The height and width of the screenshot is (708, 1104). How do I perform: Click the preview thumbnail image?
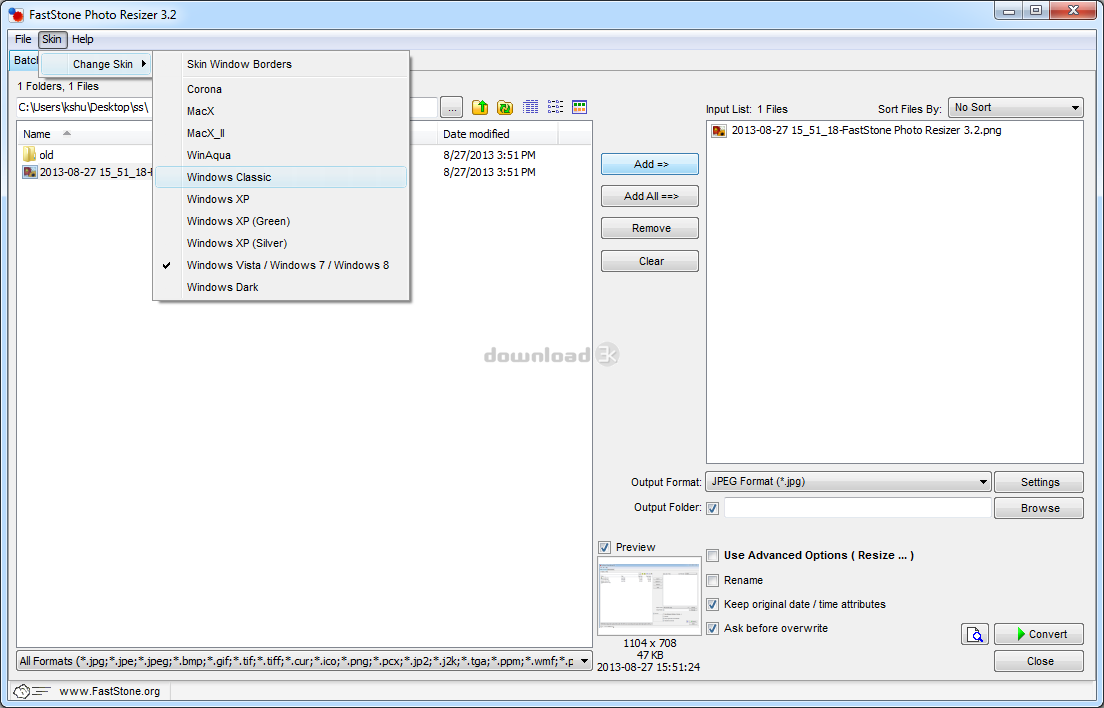[649, 595]
